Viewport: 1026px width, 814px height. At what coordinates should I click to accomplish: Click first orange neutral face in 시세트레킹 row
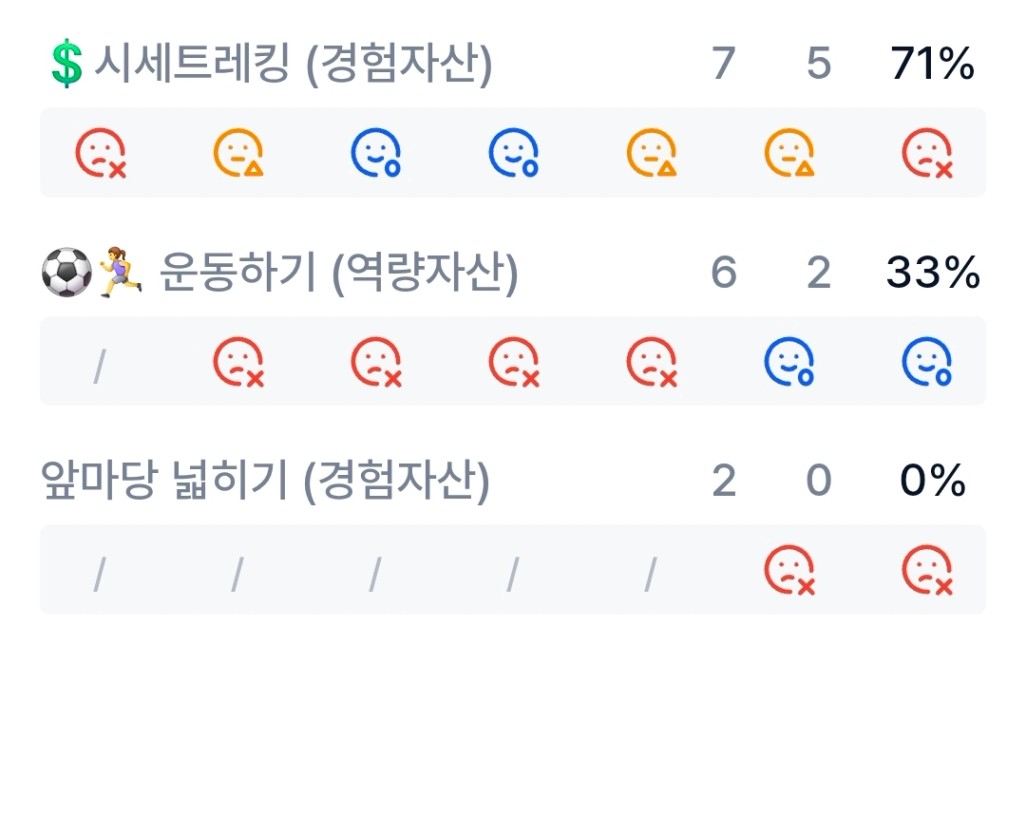click(238, 153)
